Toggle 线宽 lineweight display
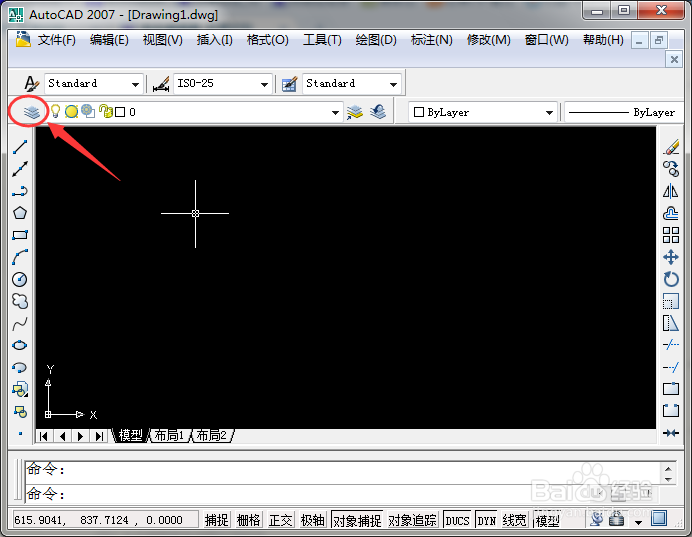692x537 pixels. pyautogui.click(x=514, y=520)
